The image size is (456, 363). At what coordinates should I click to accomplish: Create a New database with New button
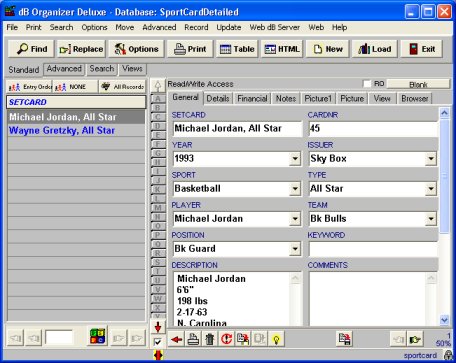coord(327,49)
